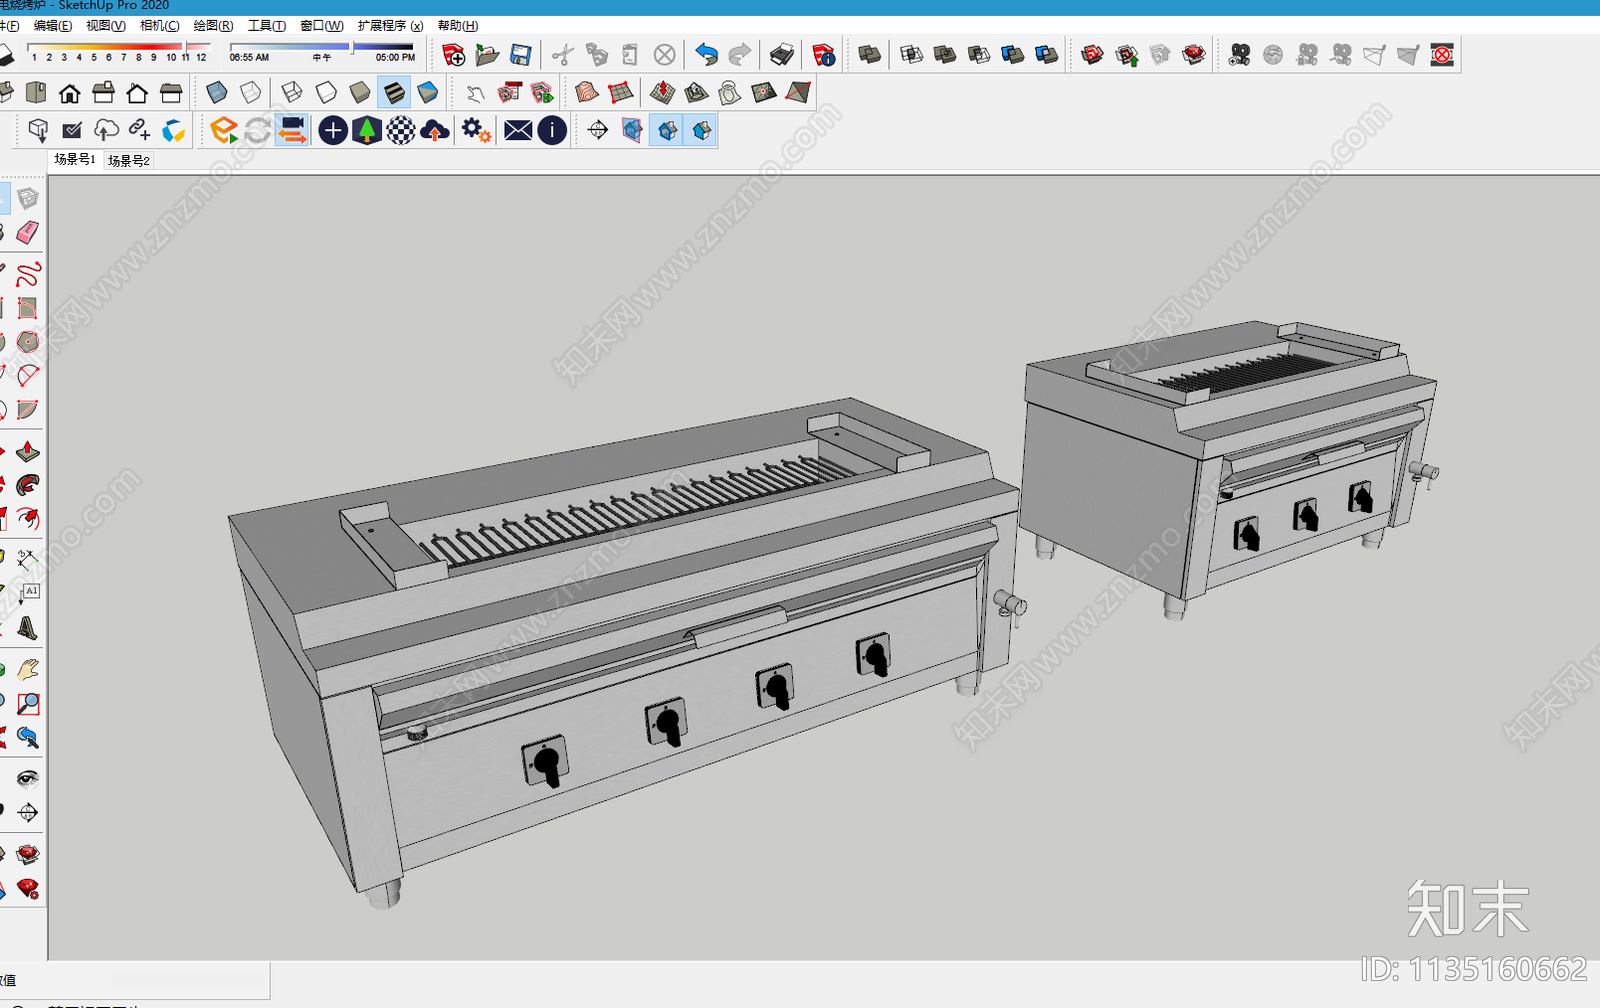Select the Dimension tool
Image resolution: width=1600 pixels, height=1008 pixels.
pos(27,560)
